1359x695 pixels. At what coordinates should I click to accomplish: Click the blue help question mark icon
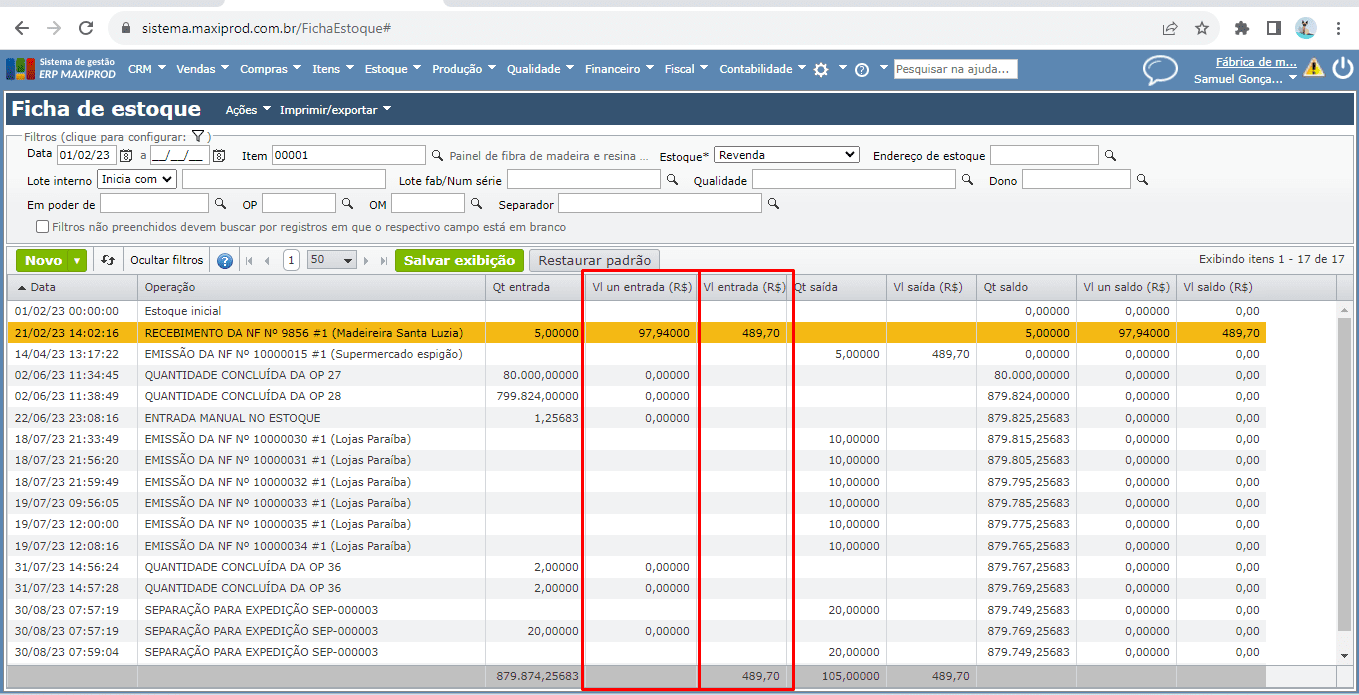[225, 261]
